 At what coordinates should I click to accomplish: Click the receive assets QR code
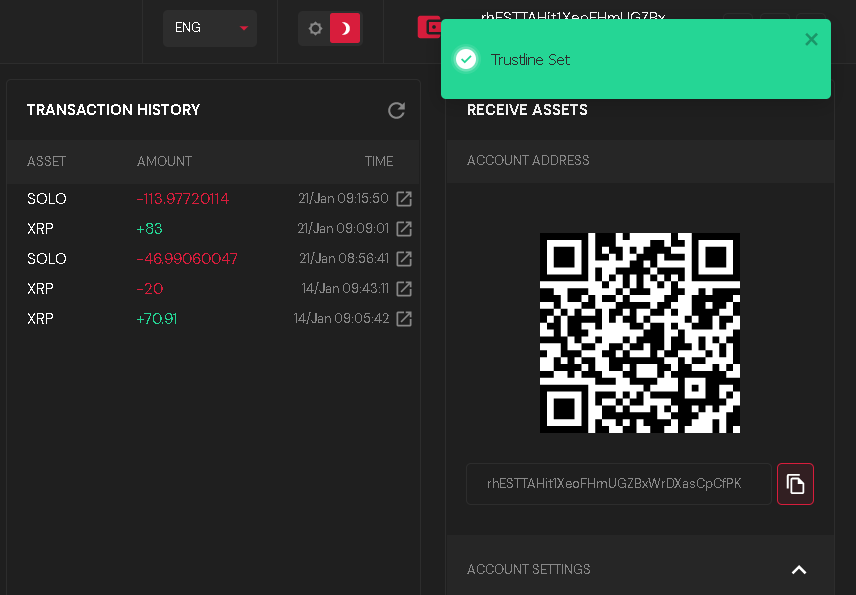640,333
